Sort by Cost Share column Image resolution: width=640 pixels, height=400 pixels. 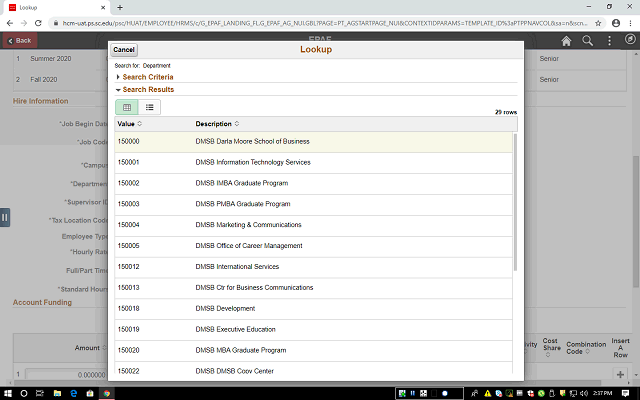550,348
